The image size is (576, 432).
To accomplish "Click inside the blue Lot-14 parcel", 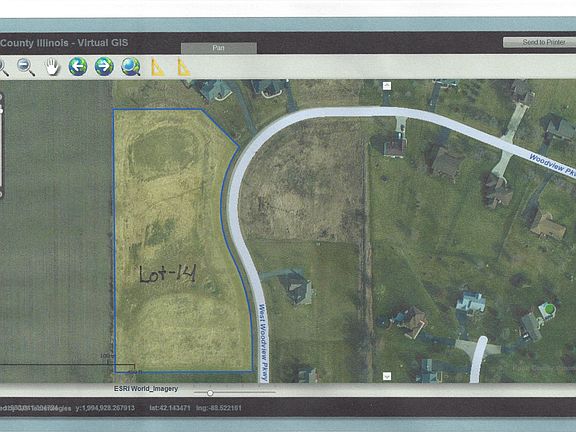I will [x=176, y=239].
